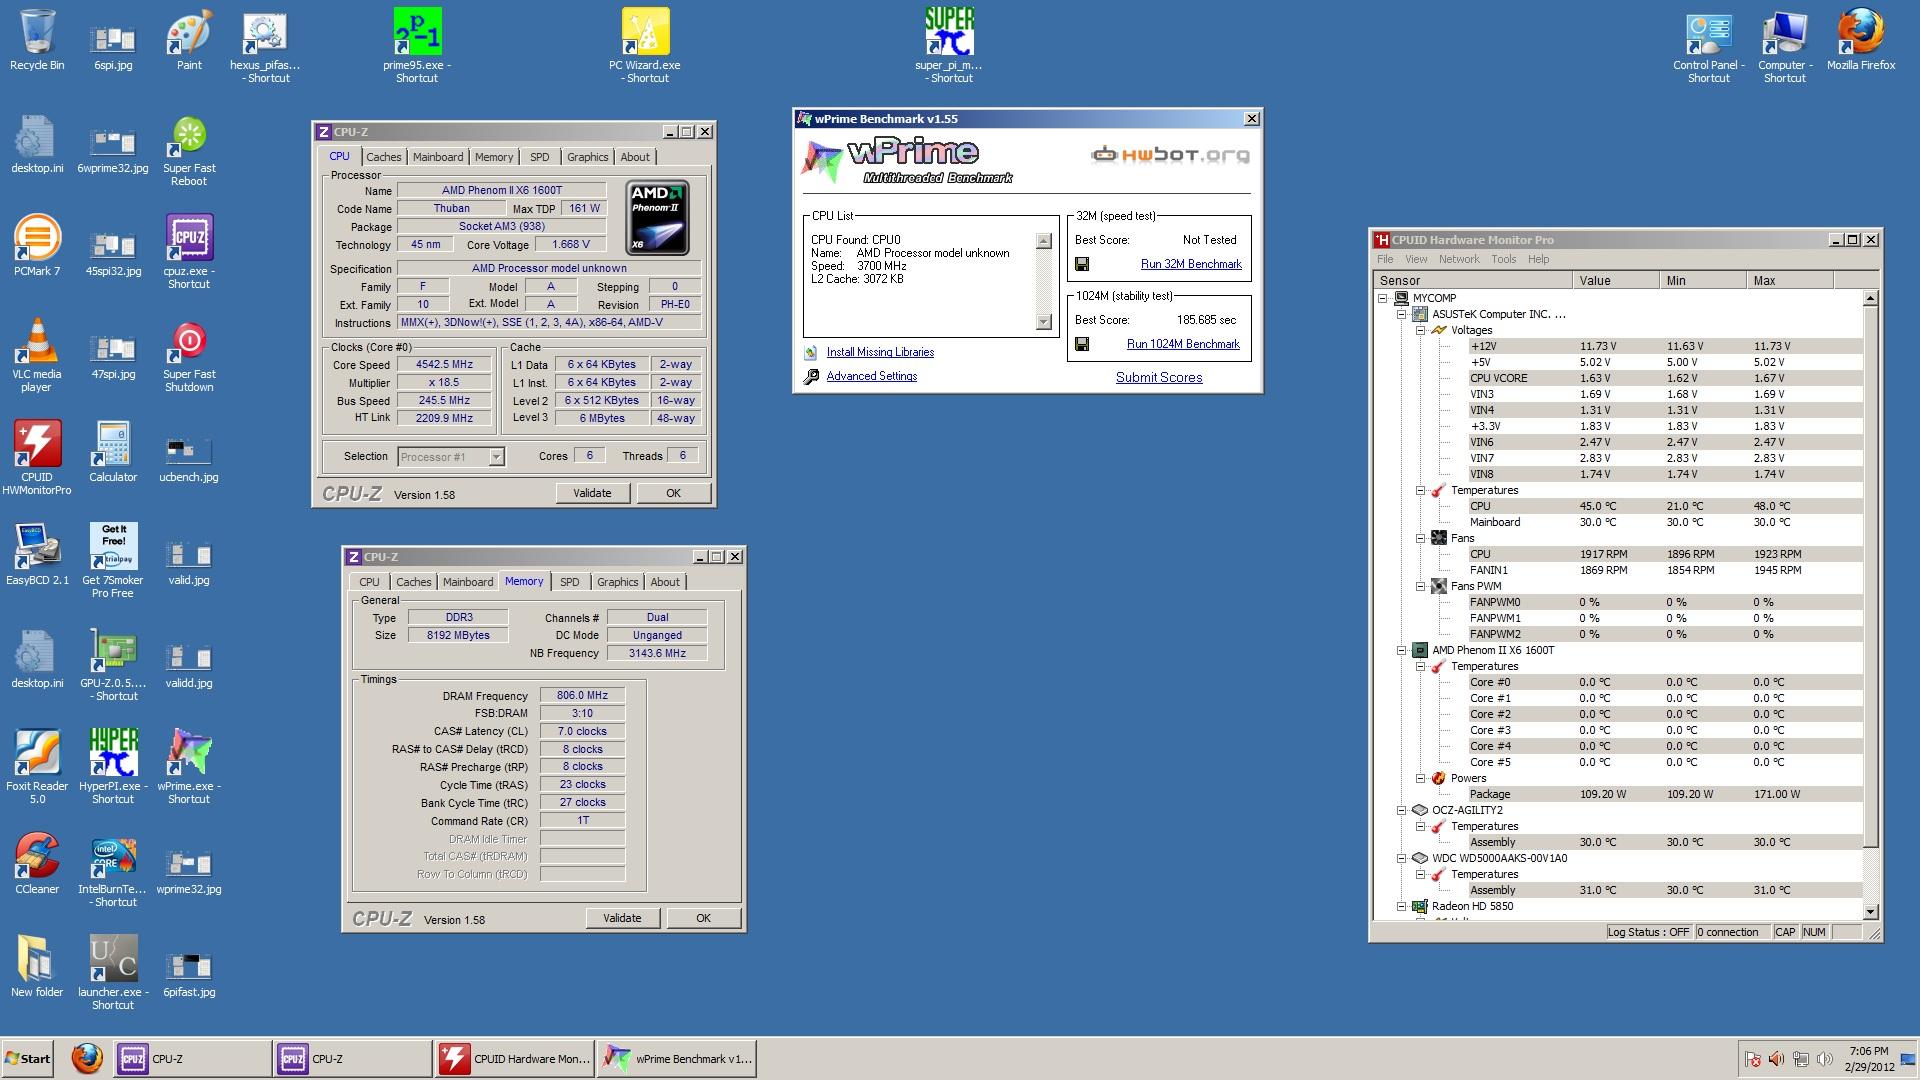
Task: Click the save icon beside Run 1024M Benchmark
Action: click(x=1082, y=344)
